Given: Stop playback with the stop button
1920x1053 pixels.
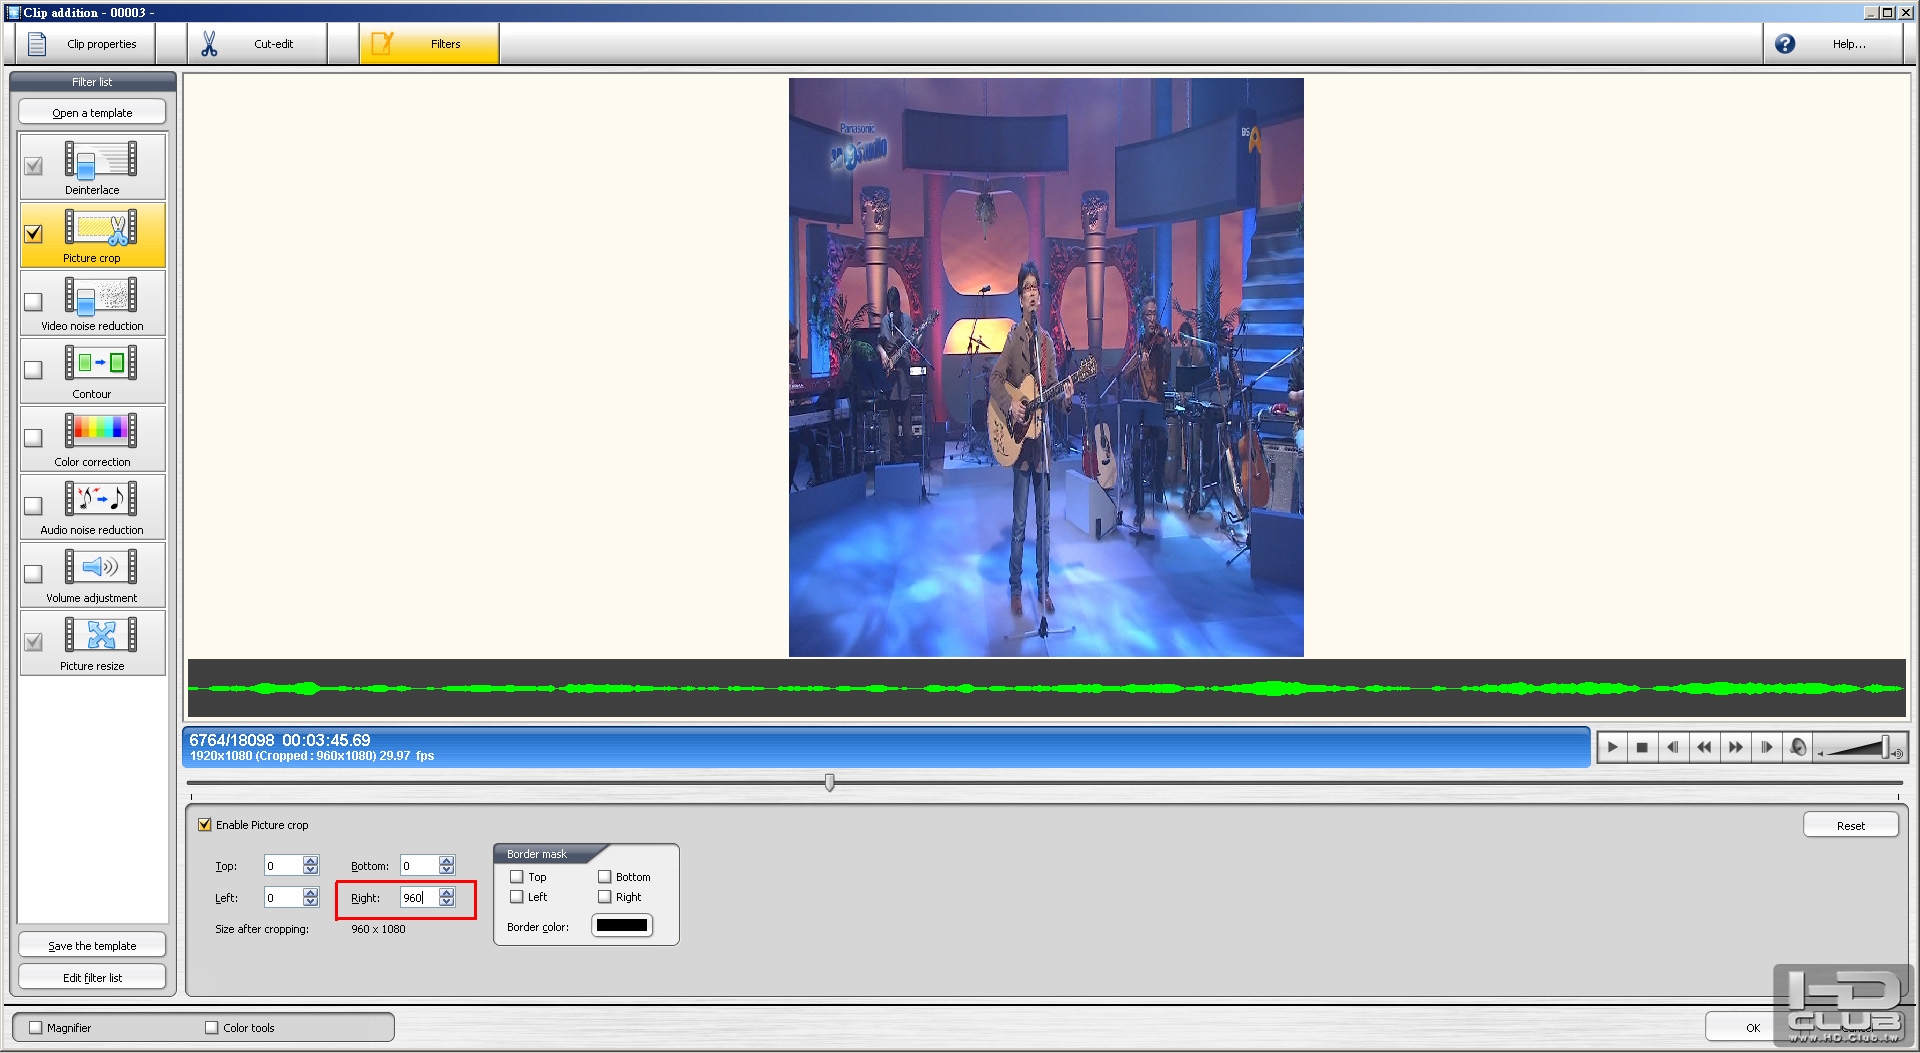Looking at the screenshot, I should point(1642,747).
